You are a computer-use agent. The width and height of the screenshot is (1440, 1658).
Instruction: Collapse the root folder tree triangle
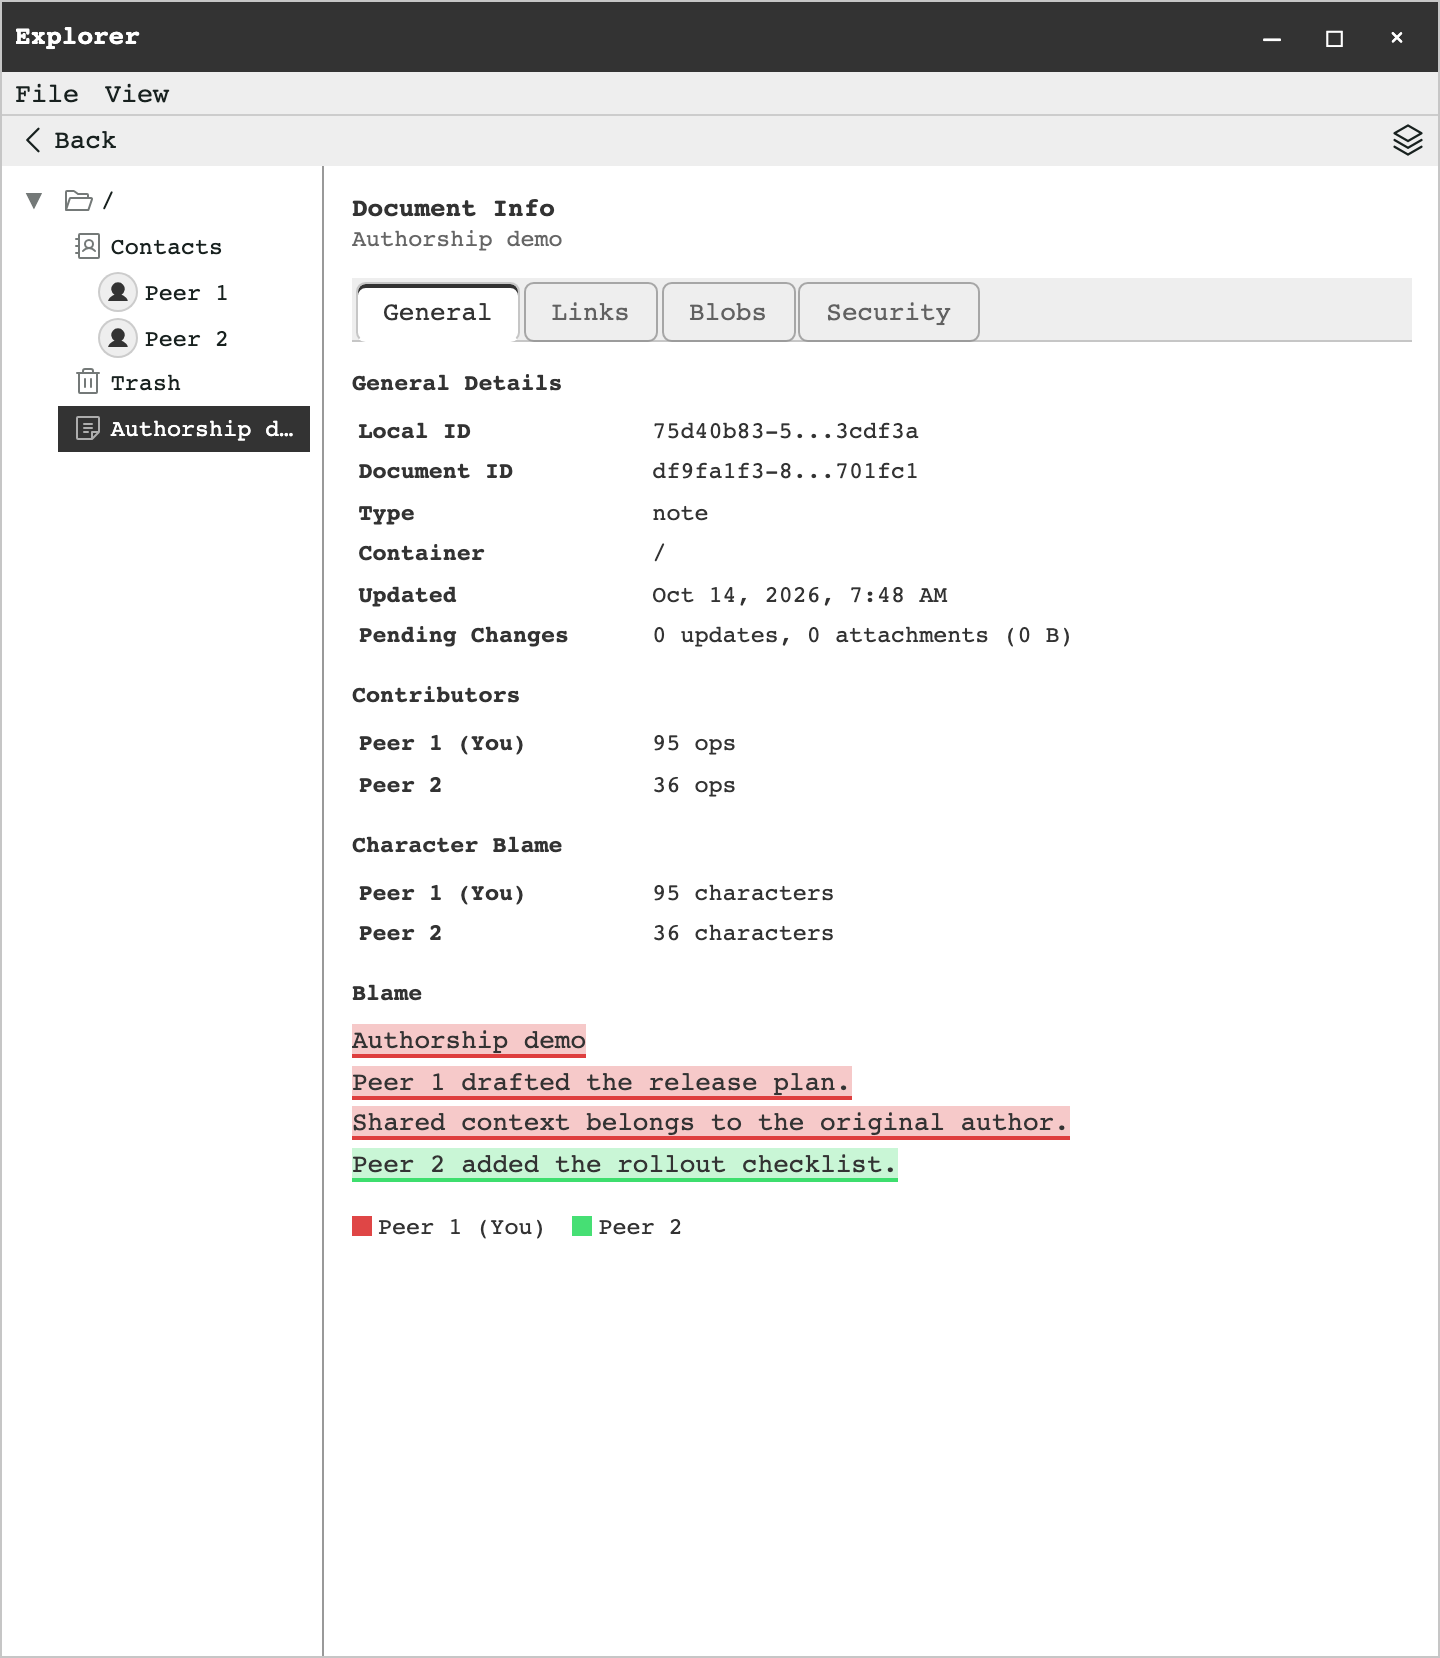(34, 200)
